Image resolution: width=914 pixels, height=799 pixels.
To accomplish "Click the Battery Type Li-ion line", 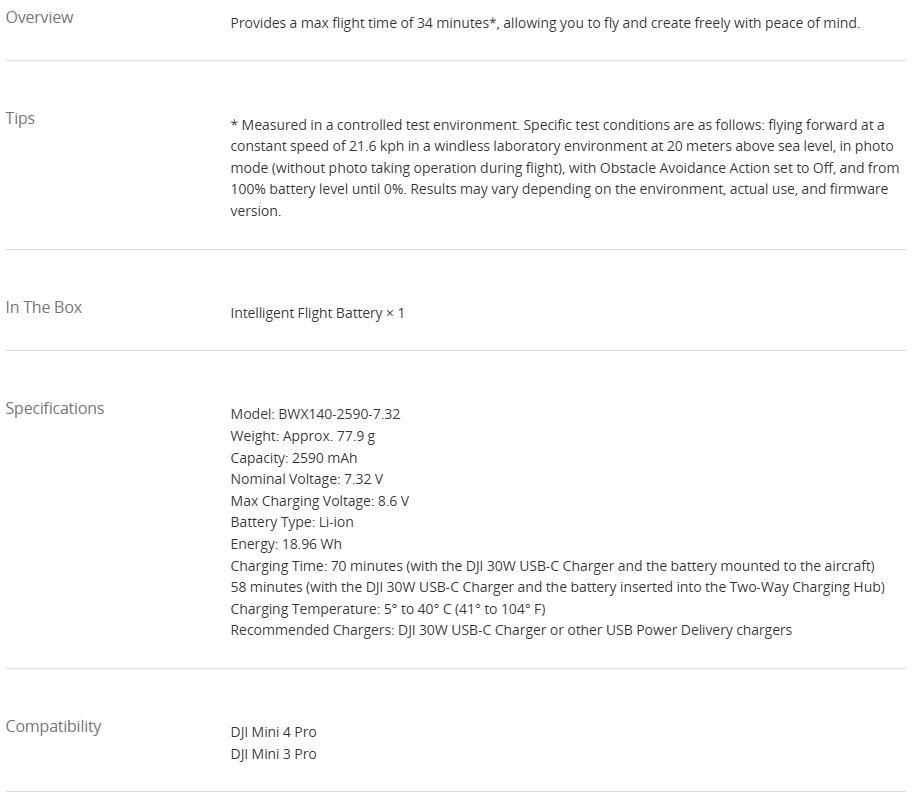I will pos(291,522).
